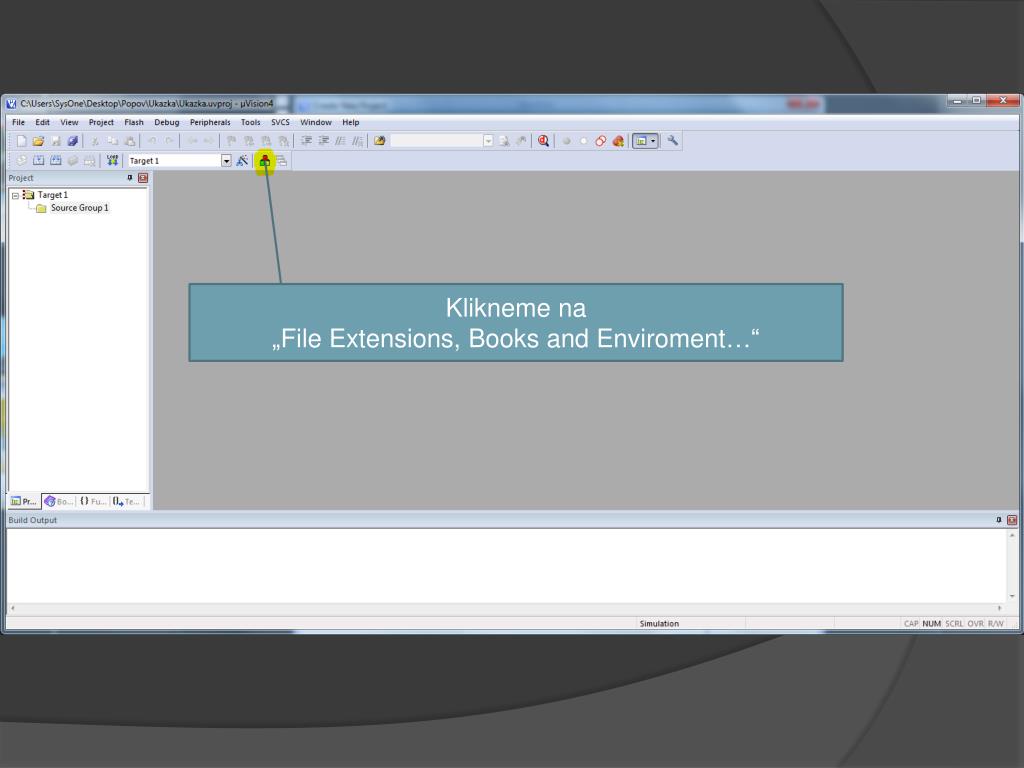This screenshot has width=1024, height=768.
Task: Click the Navigate Backwards arrow icon
Action: click(193, 141)
